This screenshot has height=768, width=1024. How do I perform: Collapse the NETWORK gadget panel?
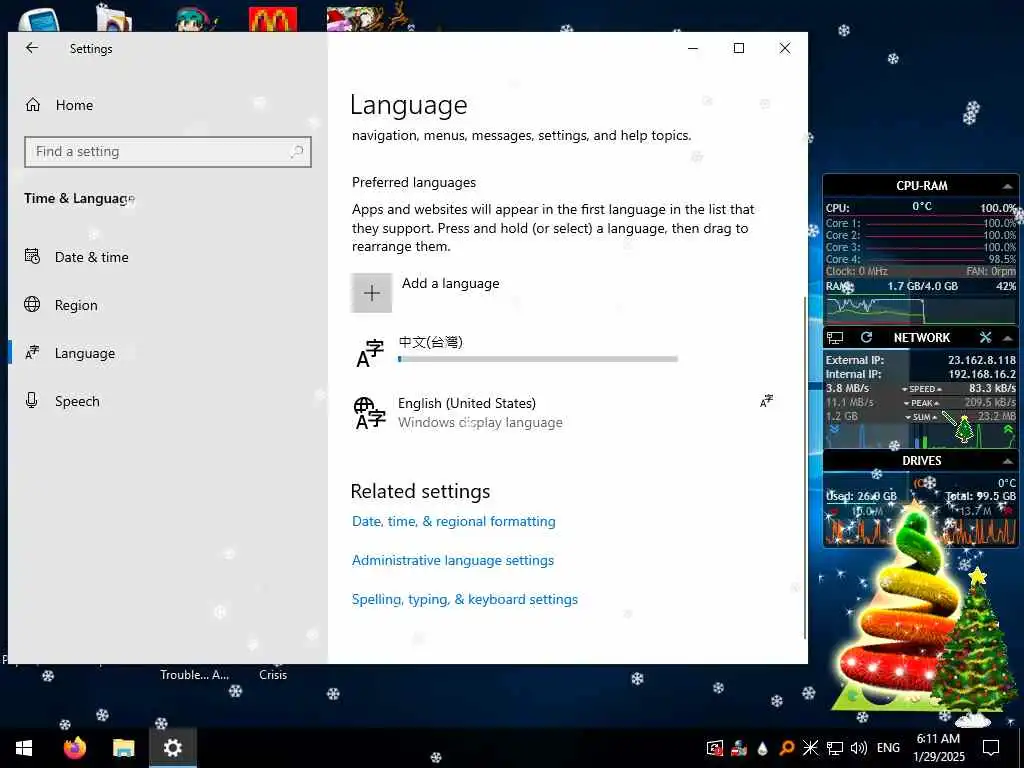pyautogui.click(x=1008, y=338)
